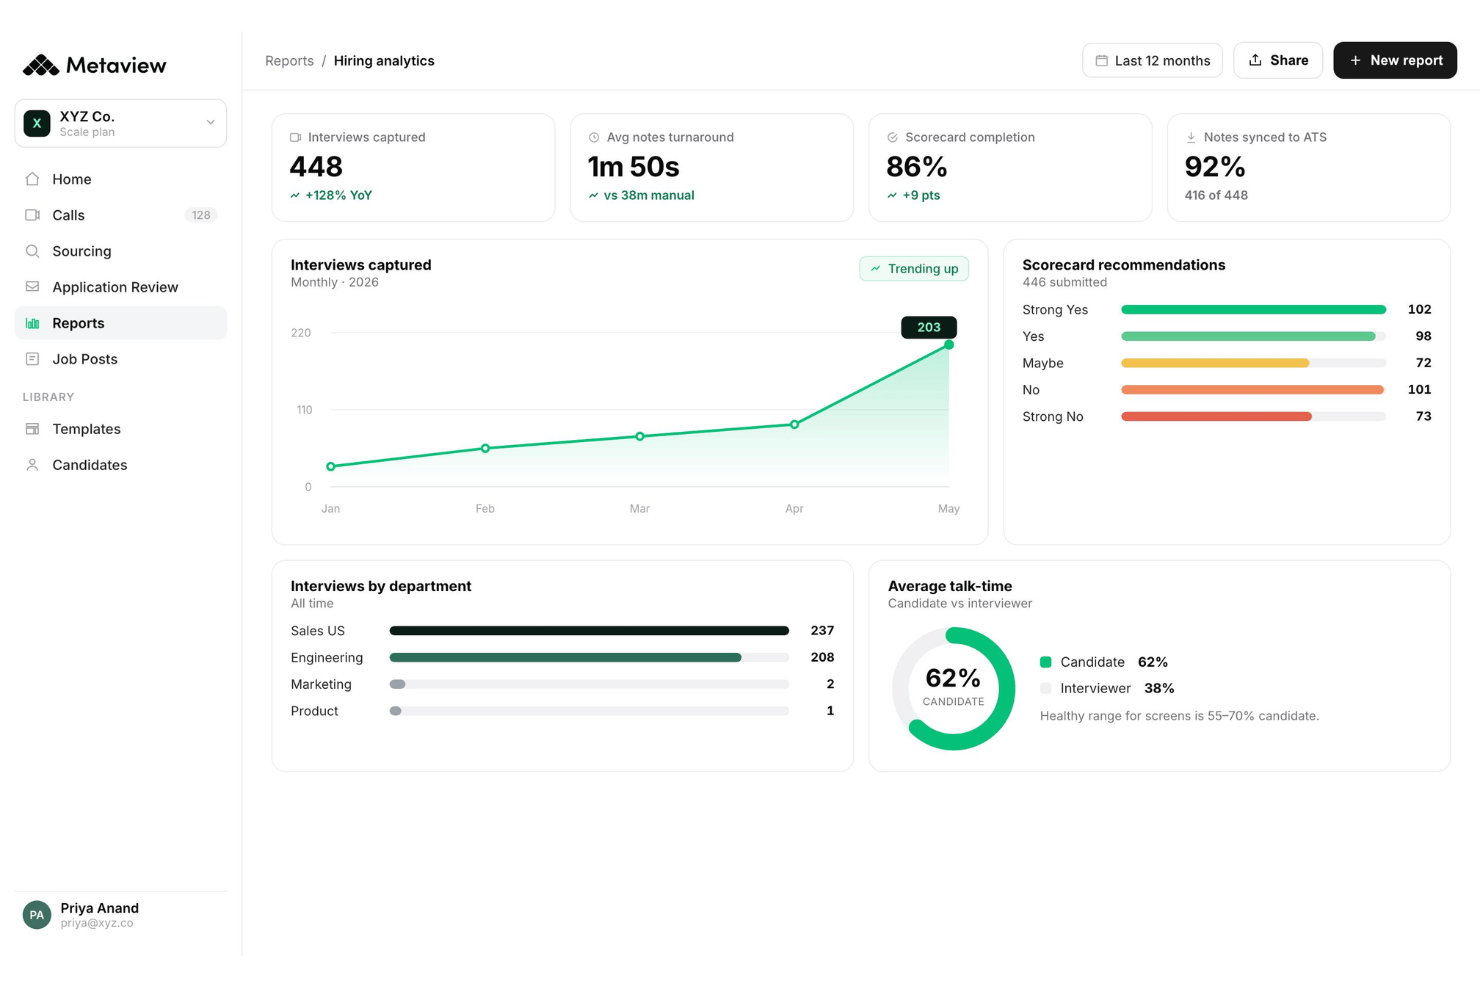Screen dimensions: 1480x987
Task: Create a New report
Action: [x=1395, y=61]
